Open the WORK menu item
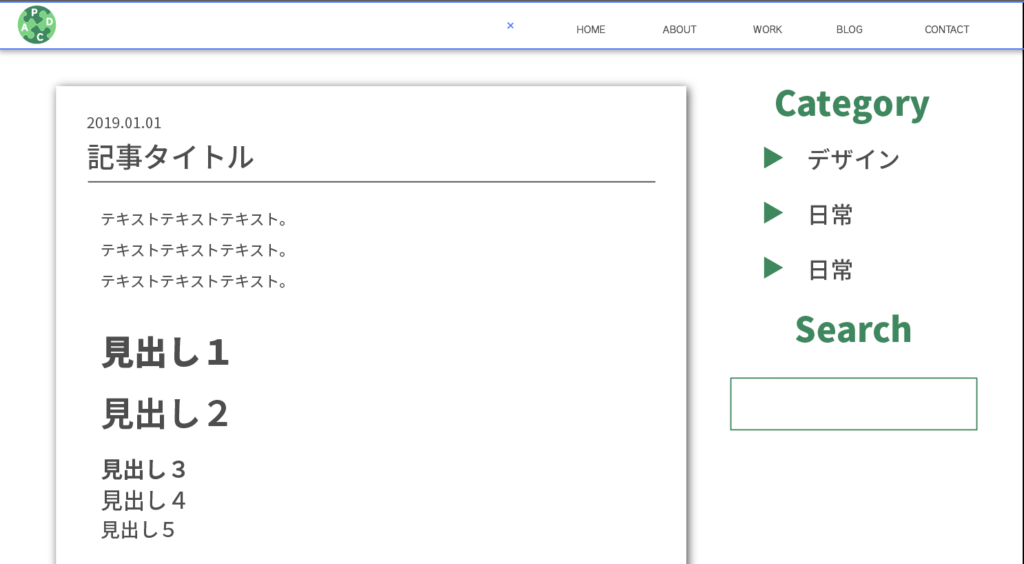This screenshot has width=1024, height=564. [767, 30]
